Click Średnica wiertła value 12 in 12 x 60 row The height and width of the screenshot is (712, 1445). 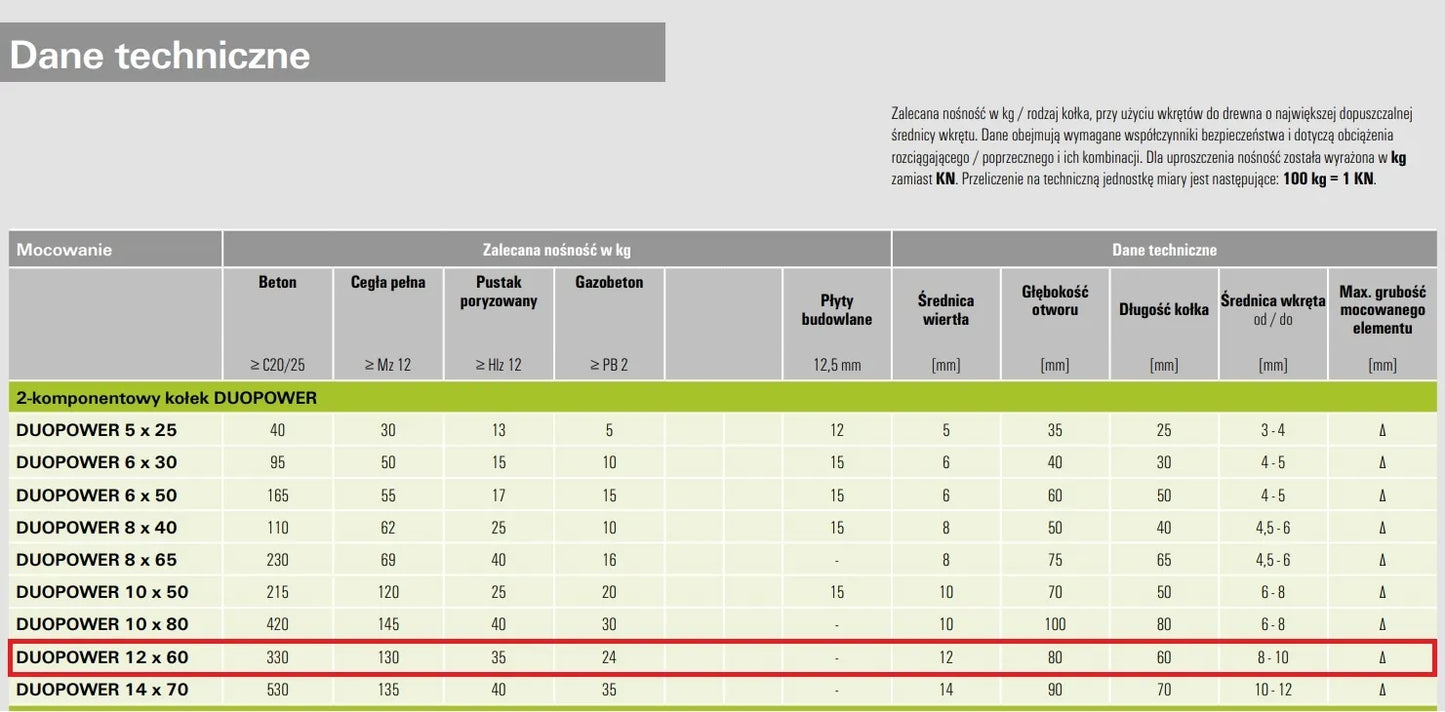(x=946, y=657)
